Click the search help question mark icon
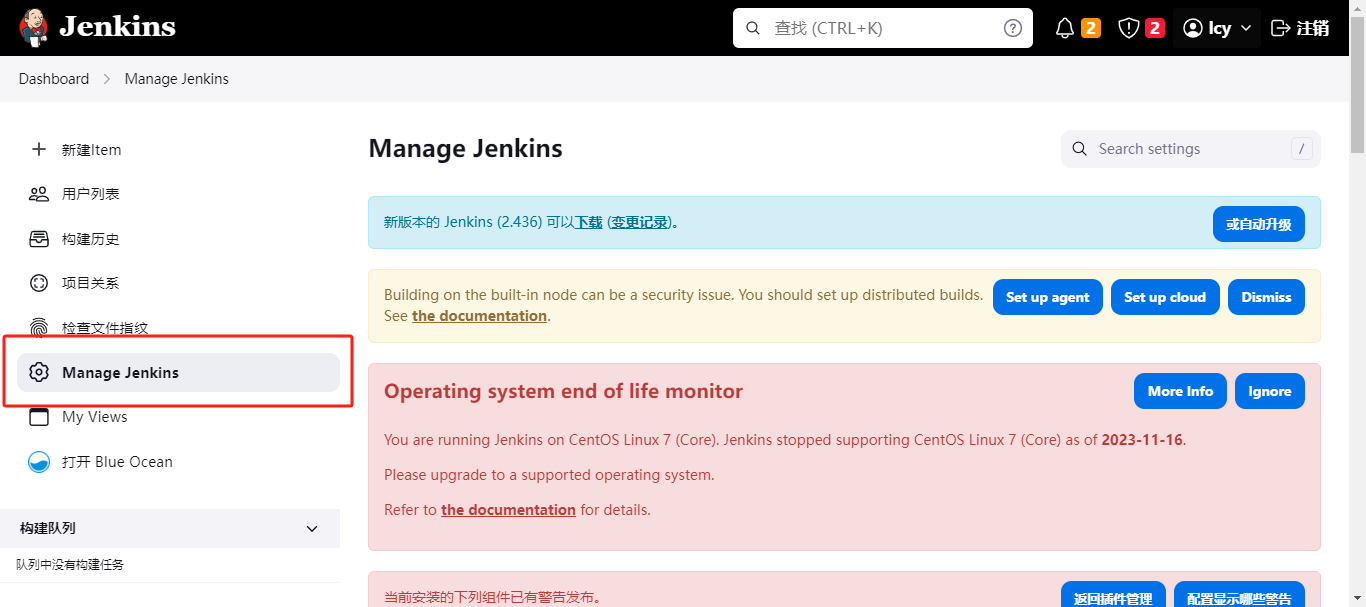Screen dimensions: 1366x607 pyautogui.click(x=1013, y=28)
